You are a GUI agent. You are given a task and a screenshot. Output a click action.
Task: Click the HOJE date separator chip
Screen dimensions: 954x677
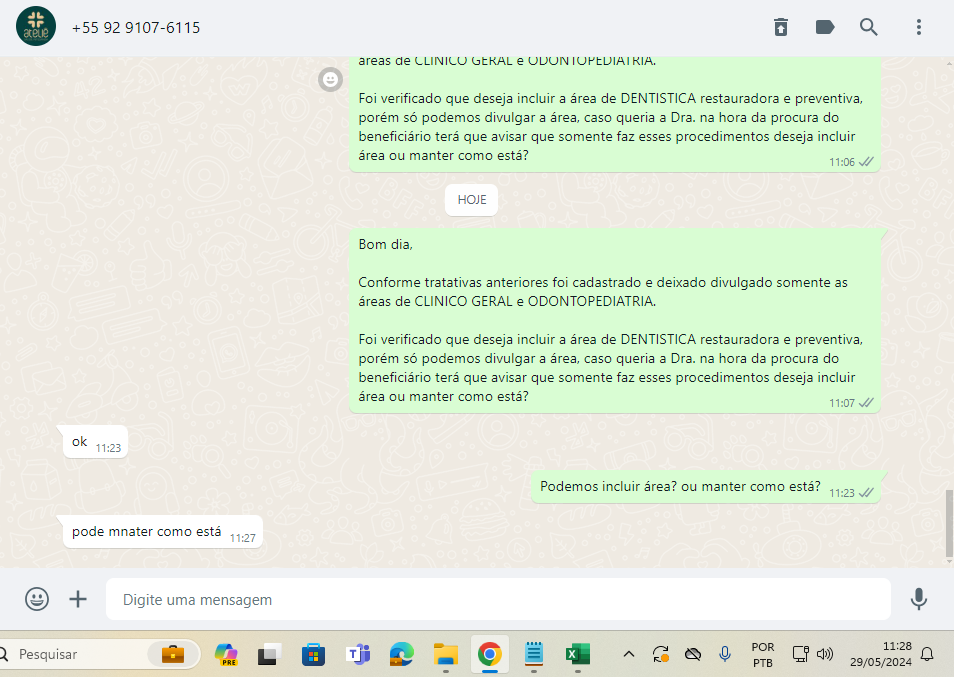[x=472, y=200]
